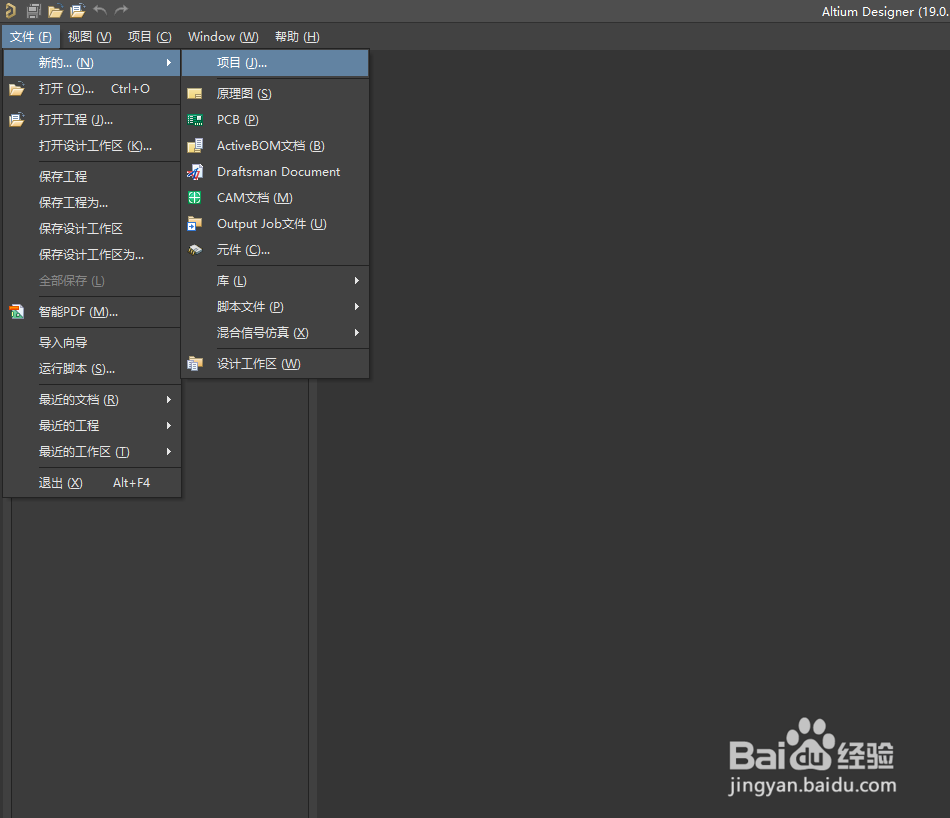Image resolution: width=950 pixels, height=818 pixels.
Task: Click the Output Job file icon
Action: tap(194, 224)
